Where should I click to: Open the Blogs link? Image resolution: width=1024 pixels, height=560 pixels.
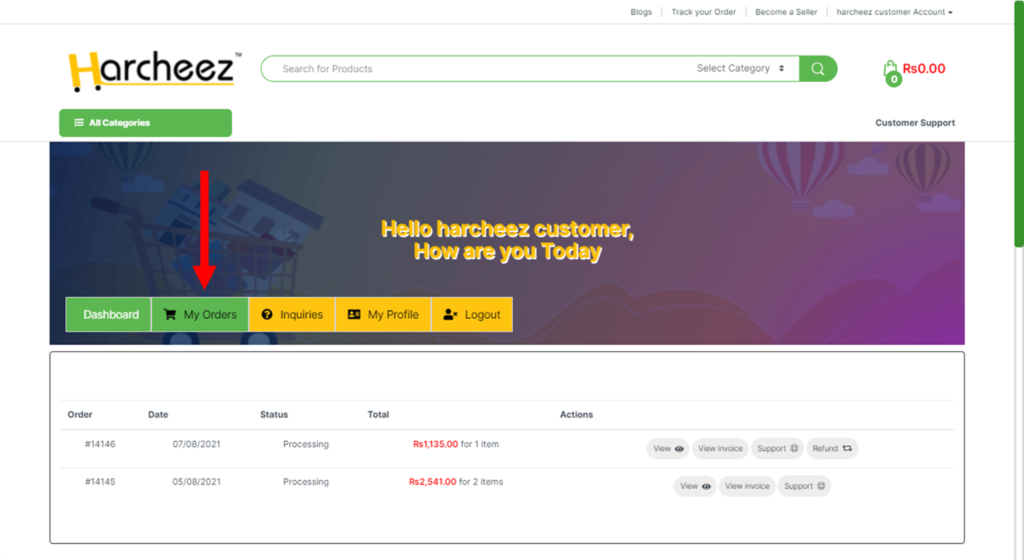coord(641,12)
